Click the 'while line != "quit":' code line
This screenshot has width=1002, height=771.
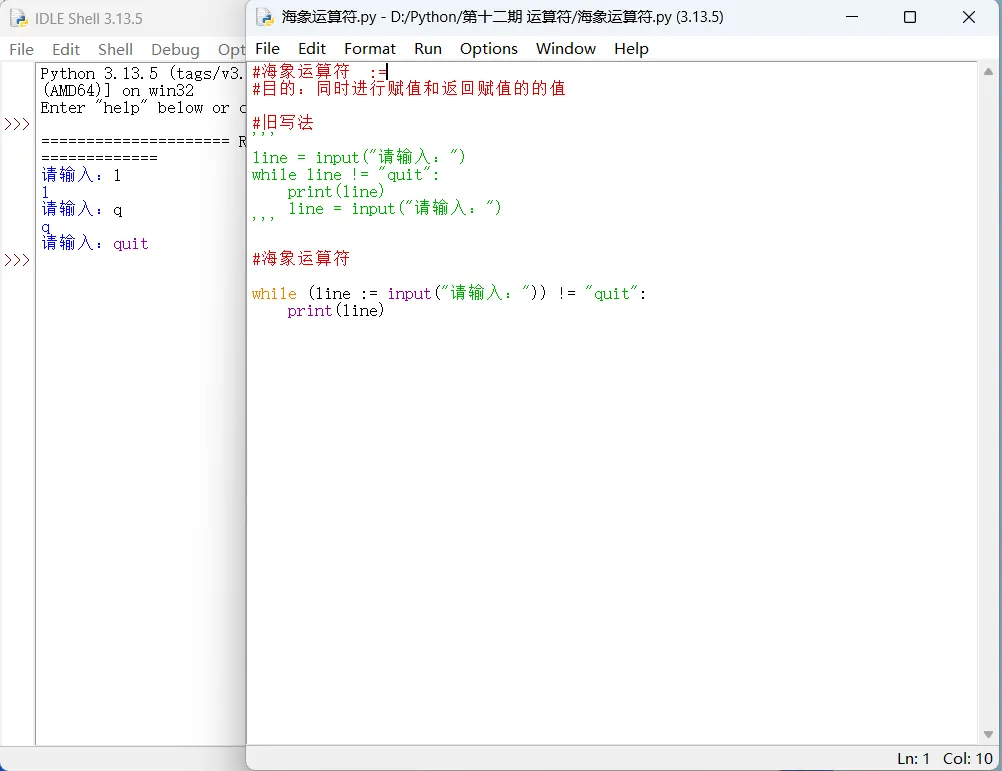(346, 174)
